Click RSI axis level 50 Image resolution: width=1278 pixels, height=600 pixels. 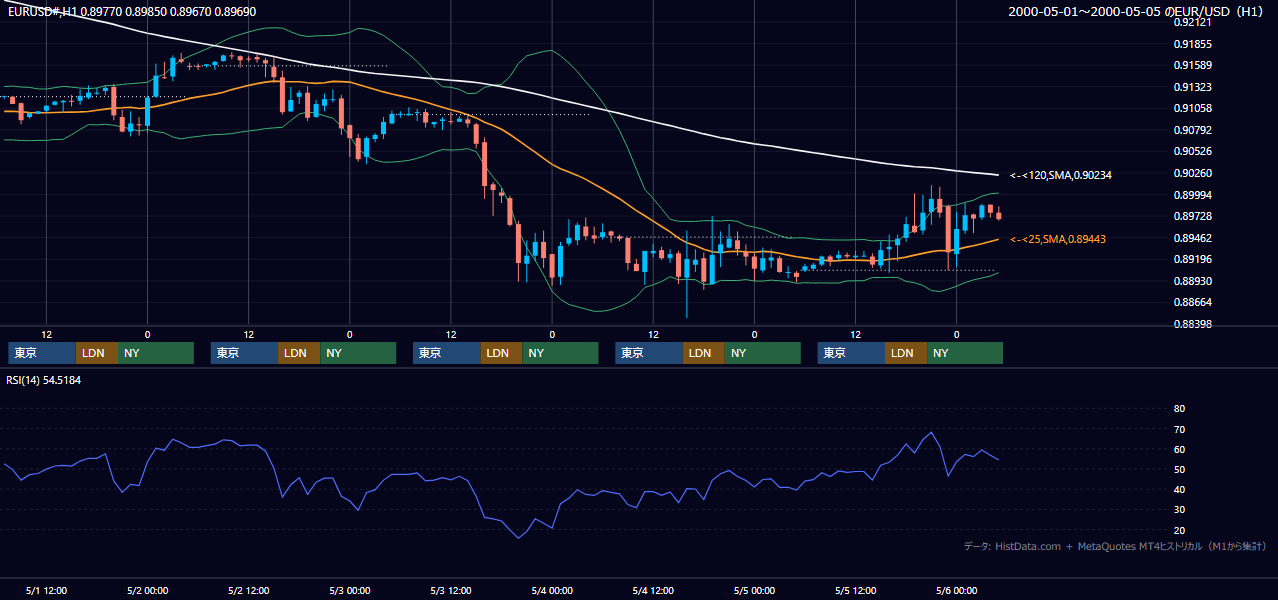coord(1179,469)
